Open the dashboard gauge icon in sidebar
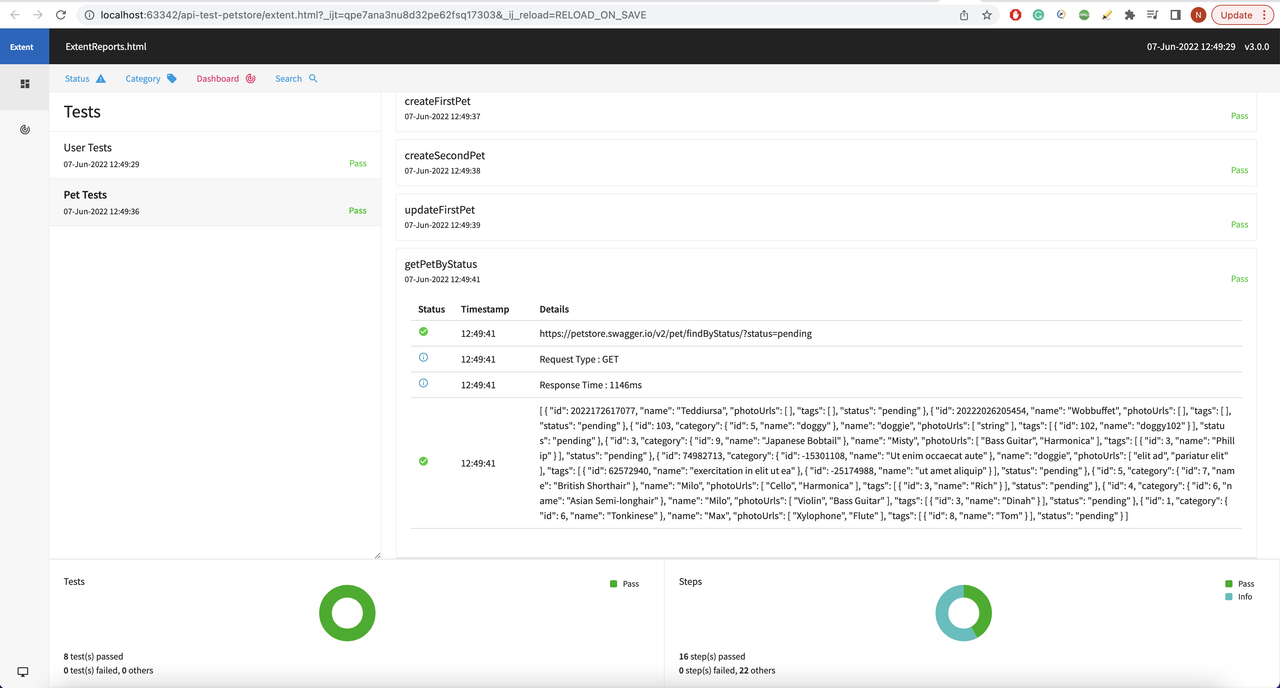 (25, 130)
